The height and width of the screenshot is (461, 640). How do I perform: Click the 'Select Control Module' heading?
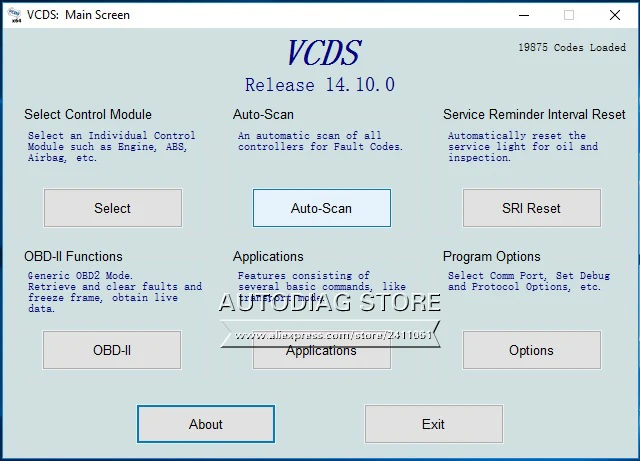point(88,114)
